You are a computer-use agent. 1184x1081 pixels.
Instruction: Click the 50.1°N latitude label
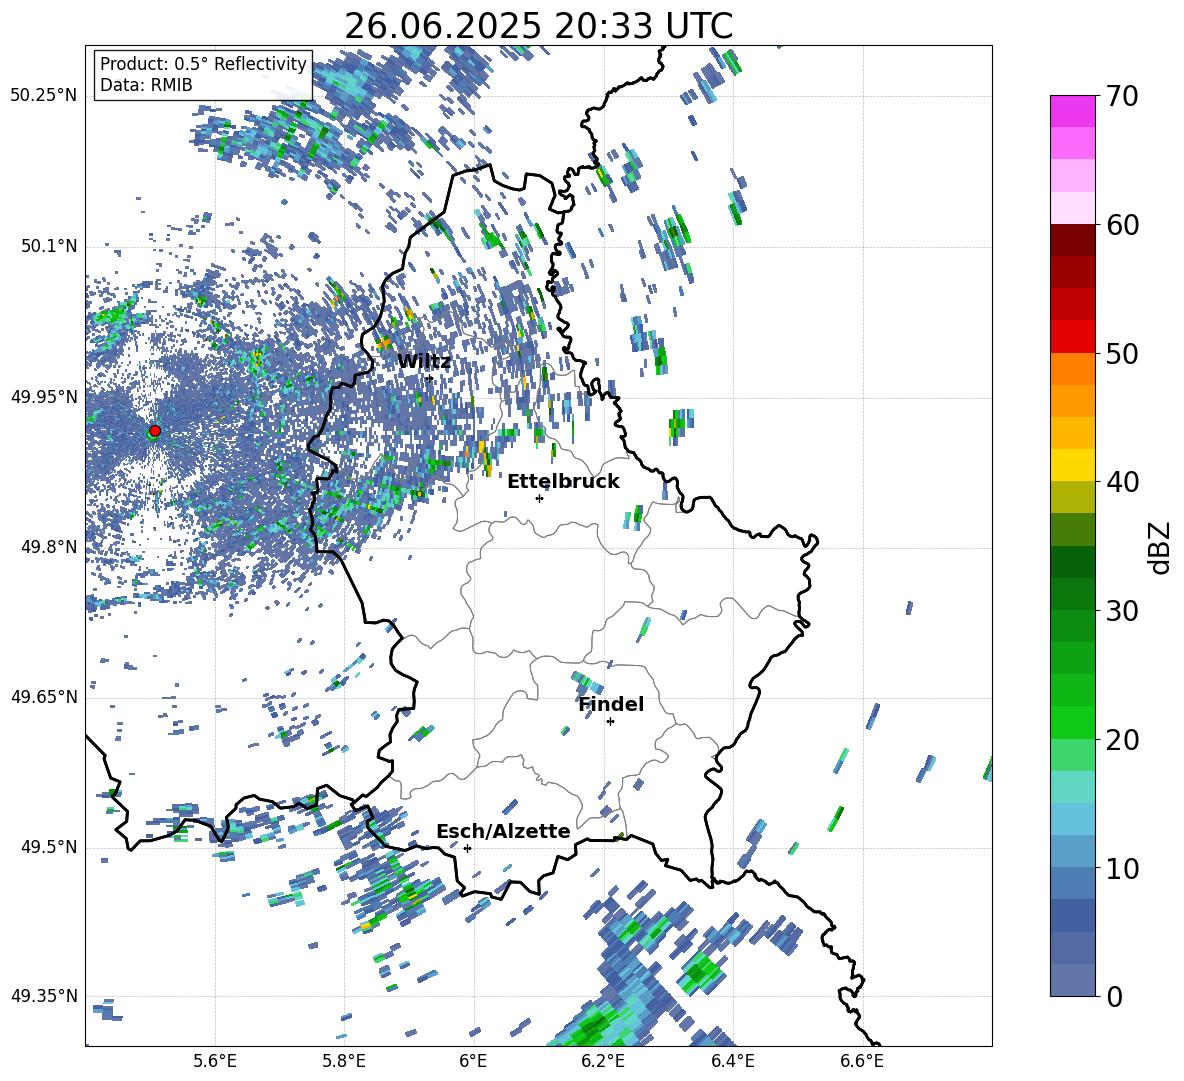48,246
